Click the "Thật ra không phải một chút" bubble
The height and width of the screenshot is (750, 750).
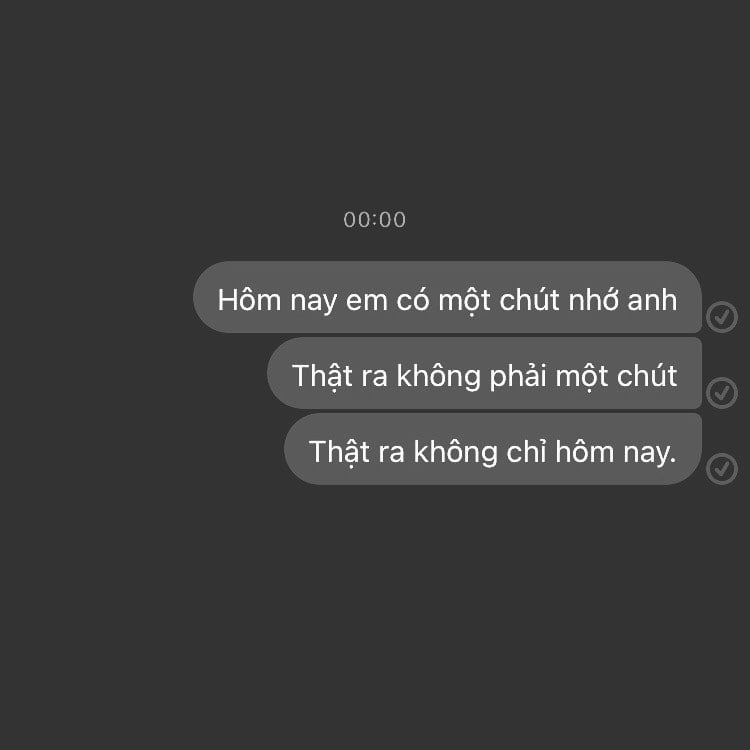coord(484,373)
